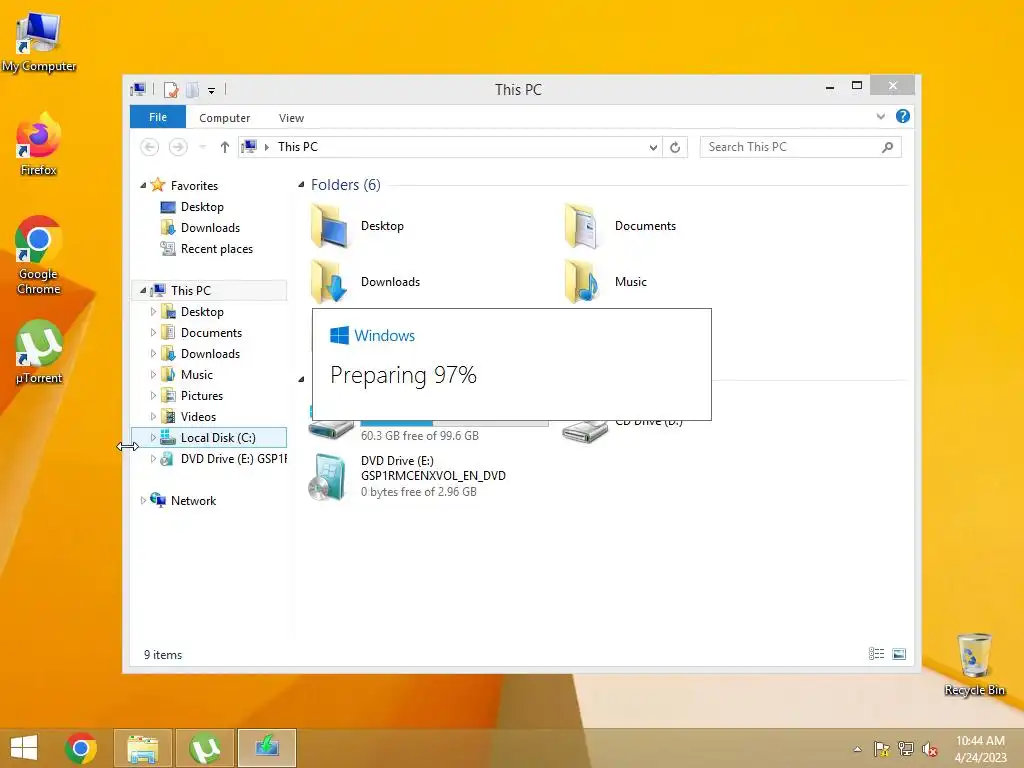The image size is (1024, 768).
Task: Expand Documents in navigation tree
Action: tap(153, 333)
